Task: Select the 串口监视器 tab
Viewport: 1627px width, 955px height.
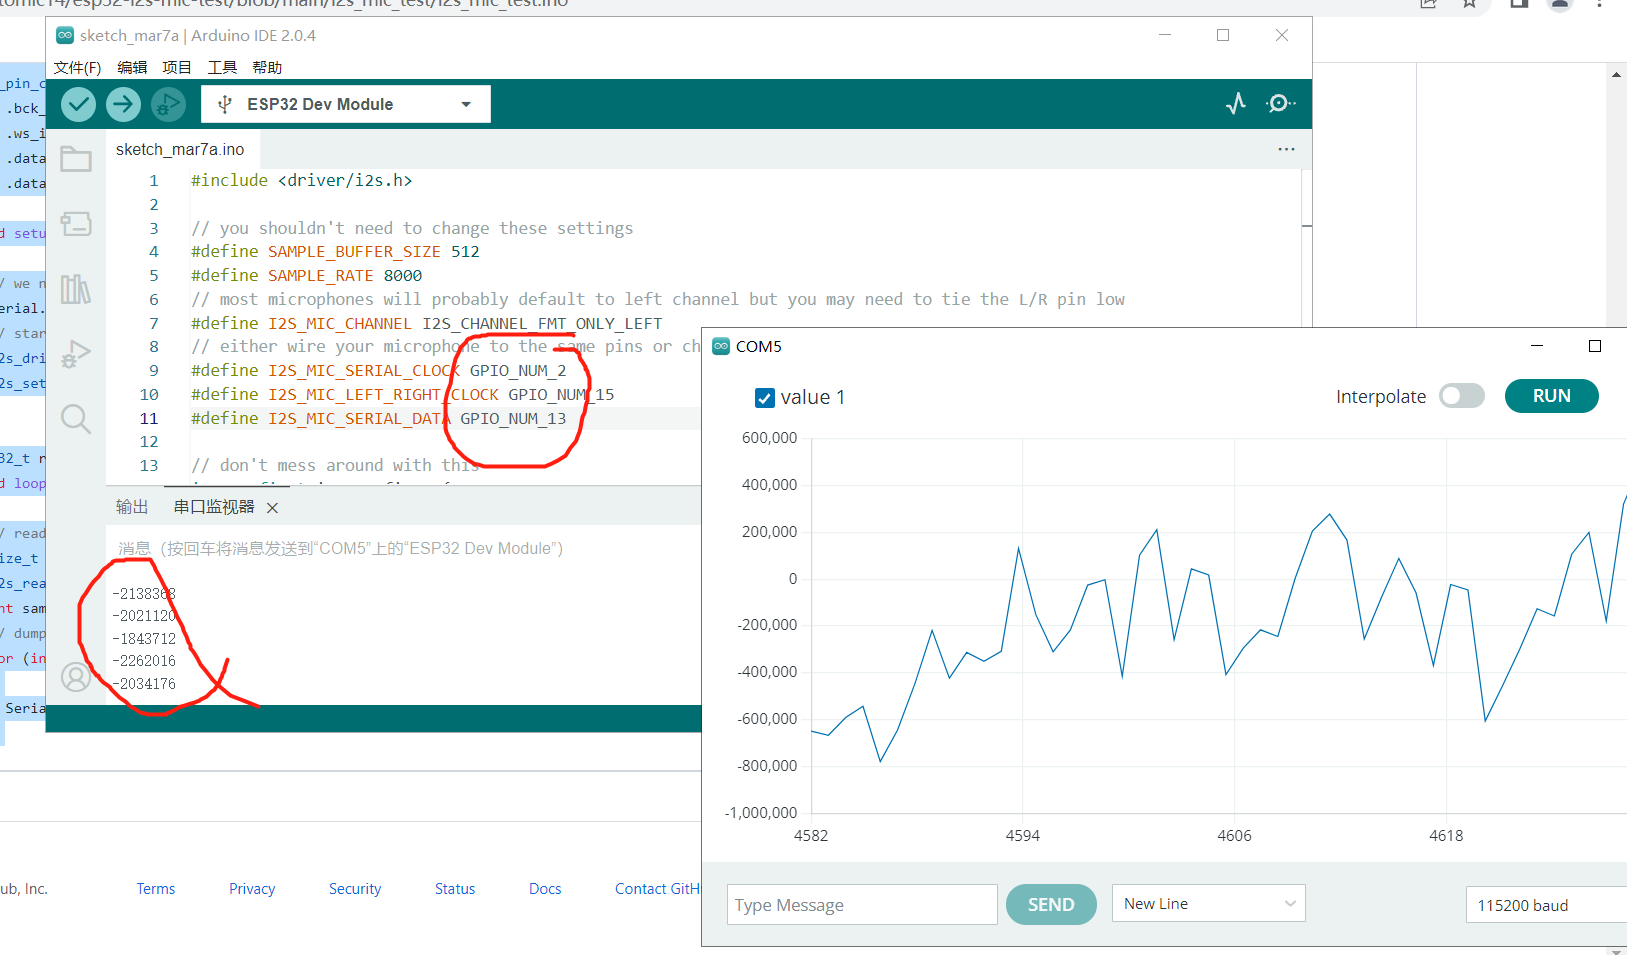Action: 214,507
